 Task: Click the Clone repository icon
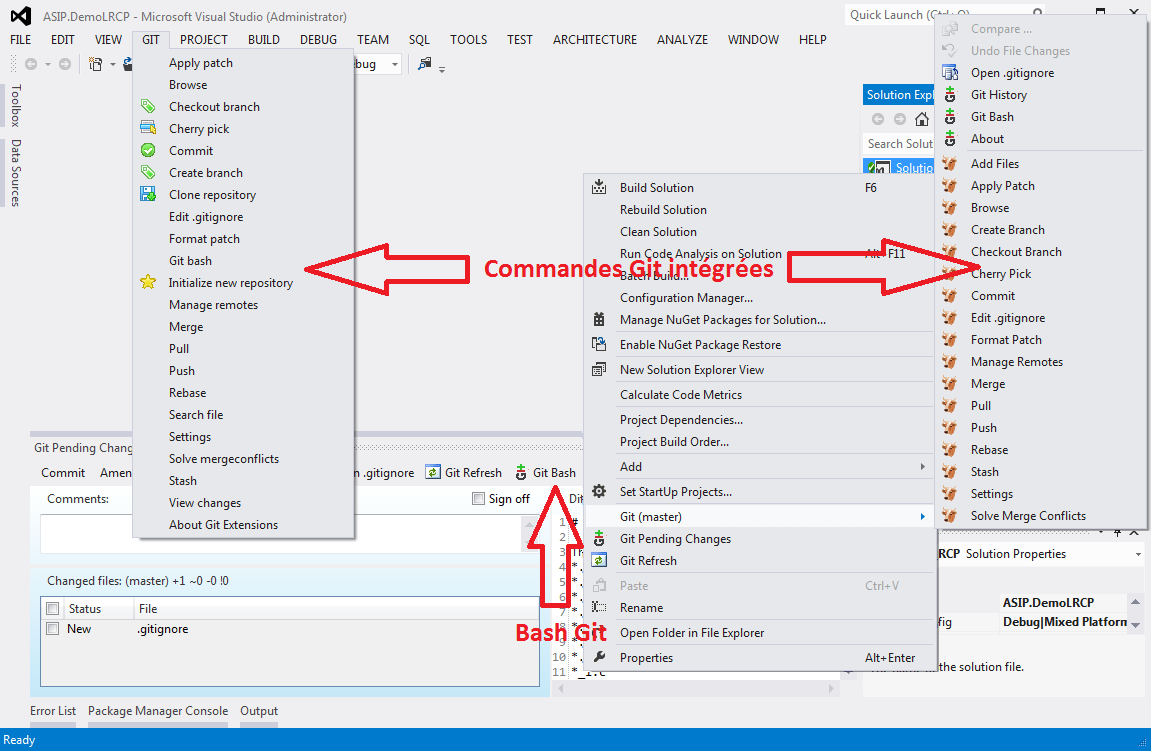pyautogui.click(x=148, y=195)
